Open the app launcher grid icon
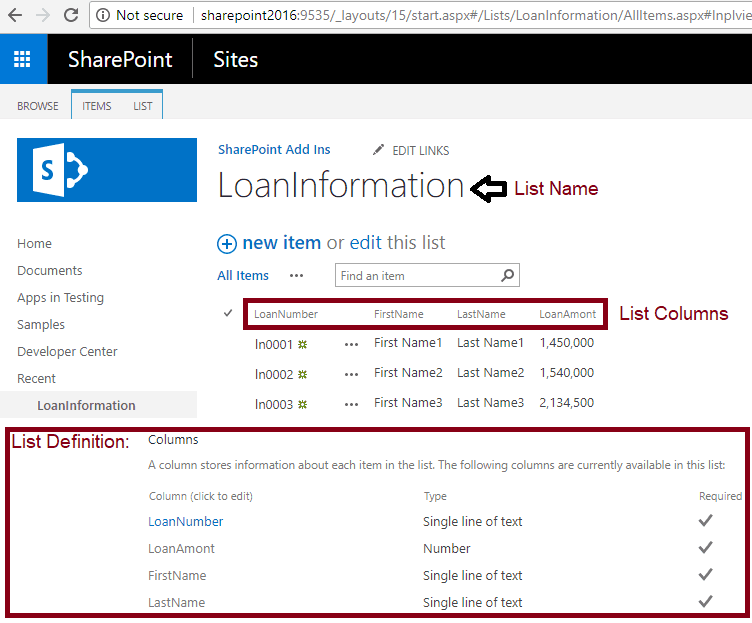752x623 pixels. (x=22, y=59)
